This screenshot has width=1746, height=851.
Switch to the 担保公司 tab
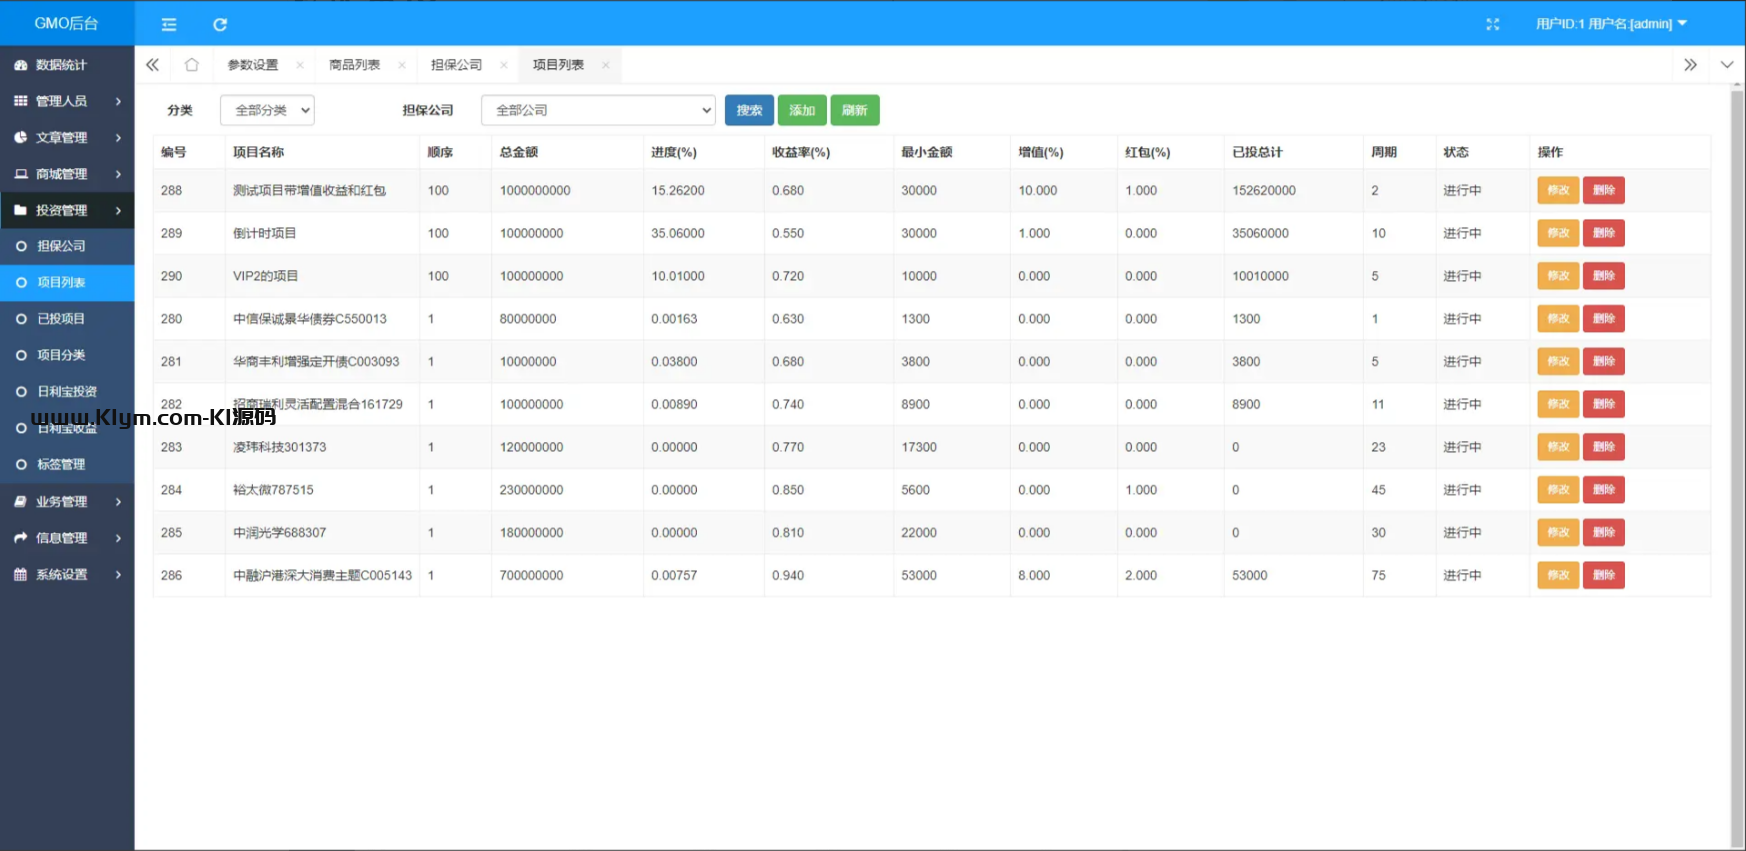[456, 65]
